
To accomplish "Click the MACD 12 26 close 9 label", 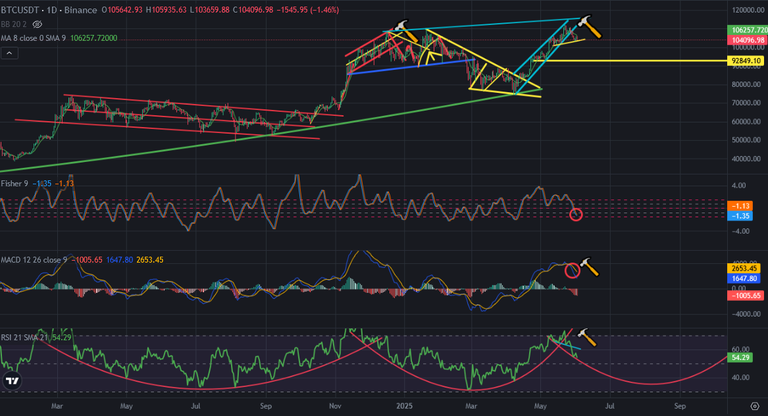I will tap(34, 260).
